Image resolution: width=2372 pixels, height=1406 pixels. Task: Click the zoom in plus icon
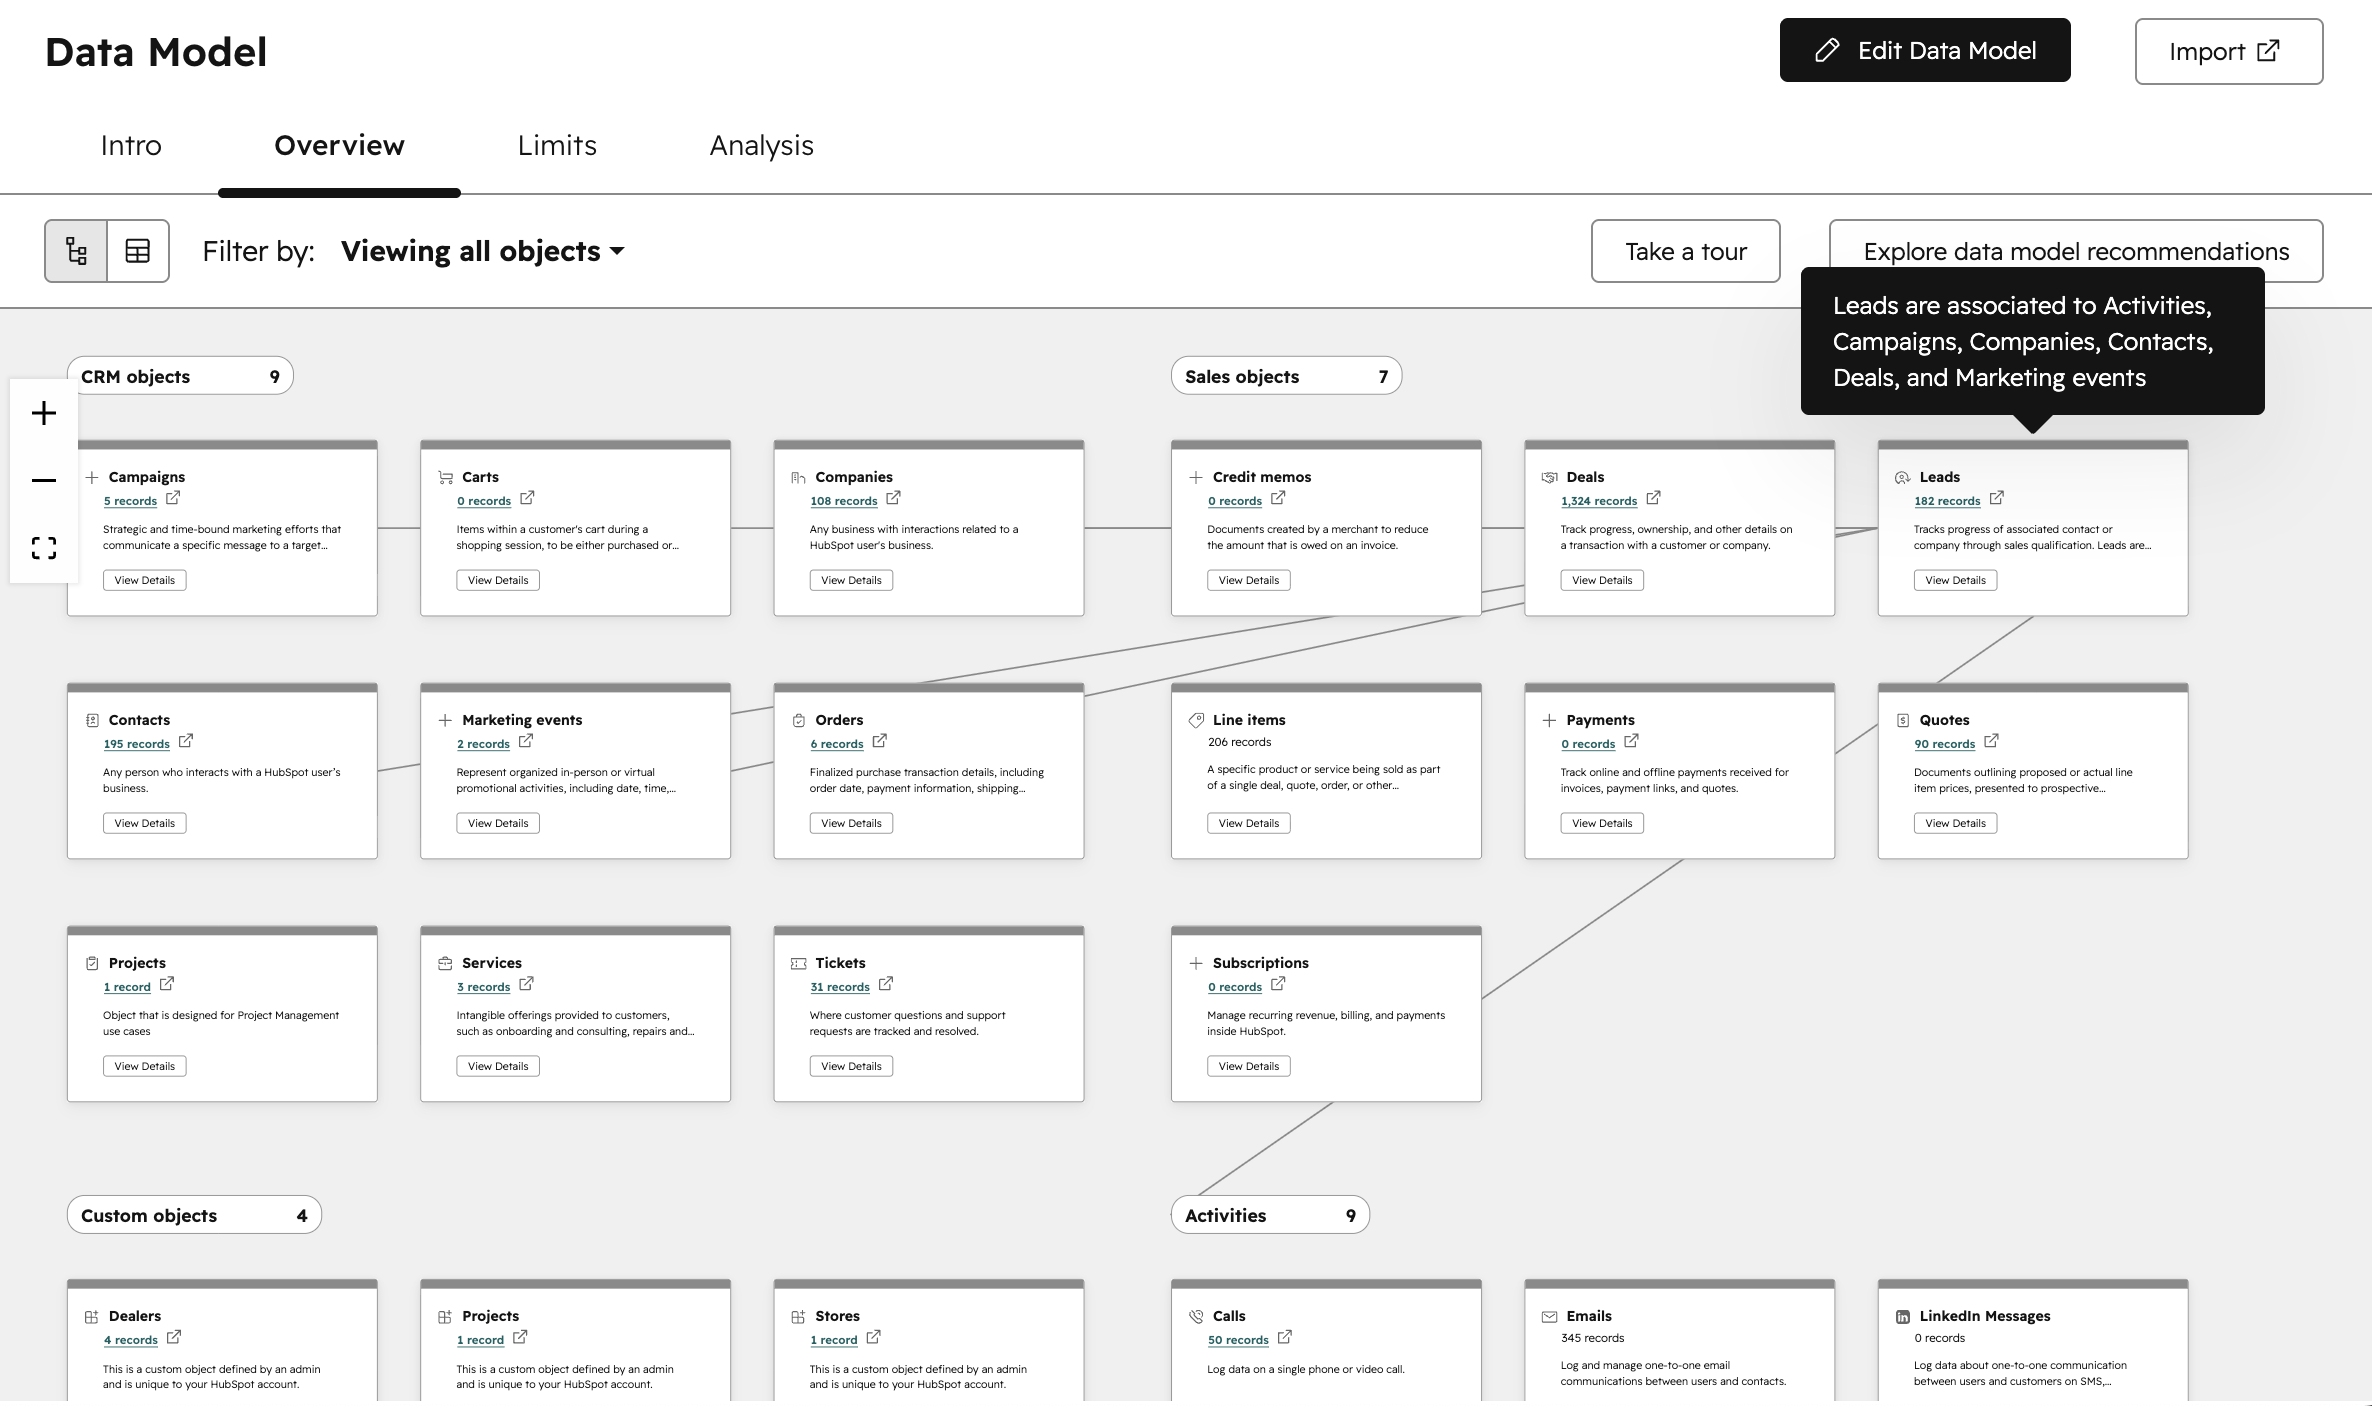[x=44, y=413]
